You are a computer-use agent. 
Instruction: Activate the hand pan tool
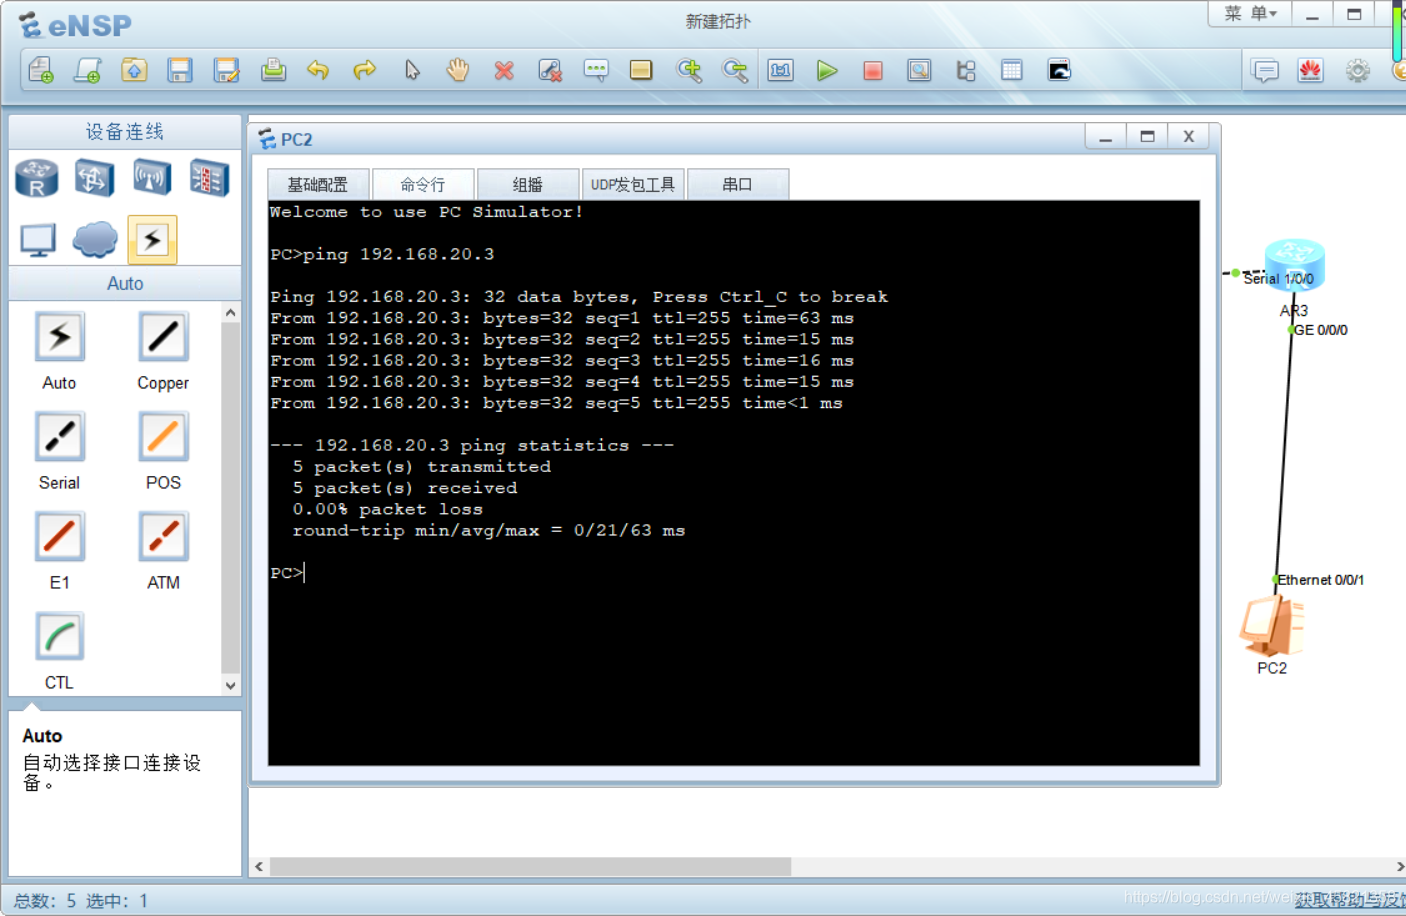click(458, 70)
